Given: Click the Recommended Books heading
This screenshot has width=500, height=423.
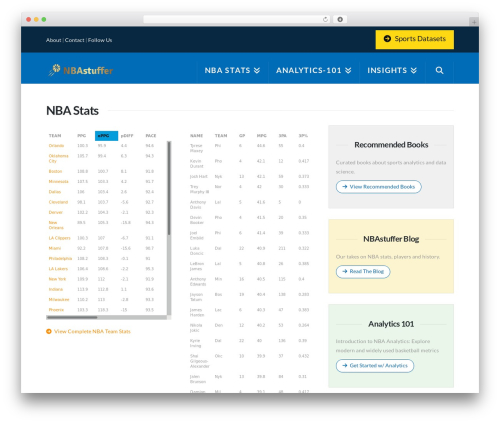Looking at the screenshot, I should pyautogui.click(x=391, y=145).
